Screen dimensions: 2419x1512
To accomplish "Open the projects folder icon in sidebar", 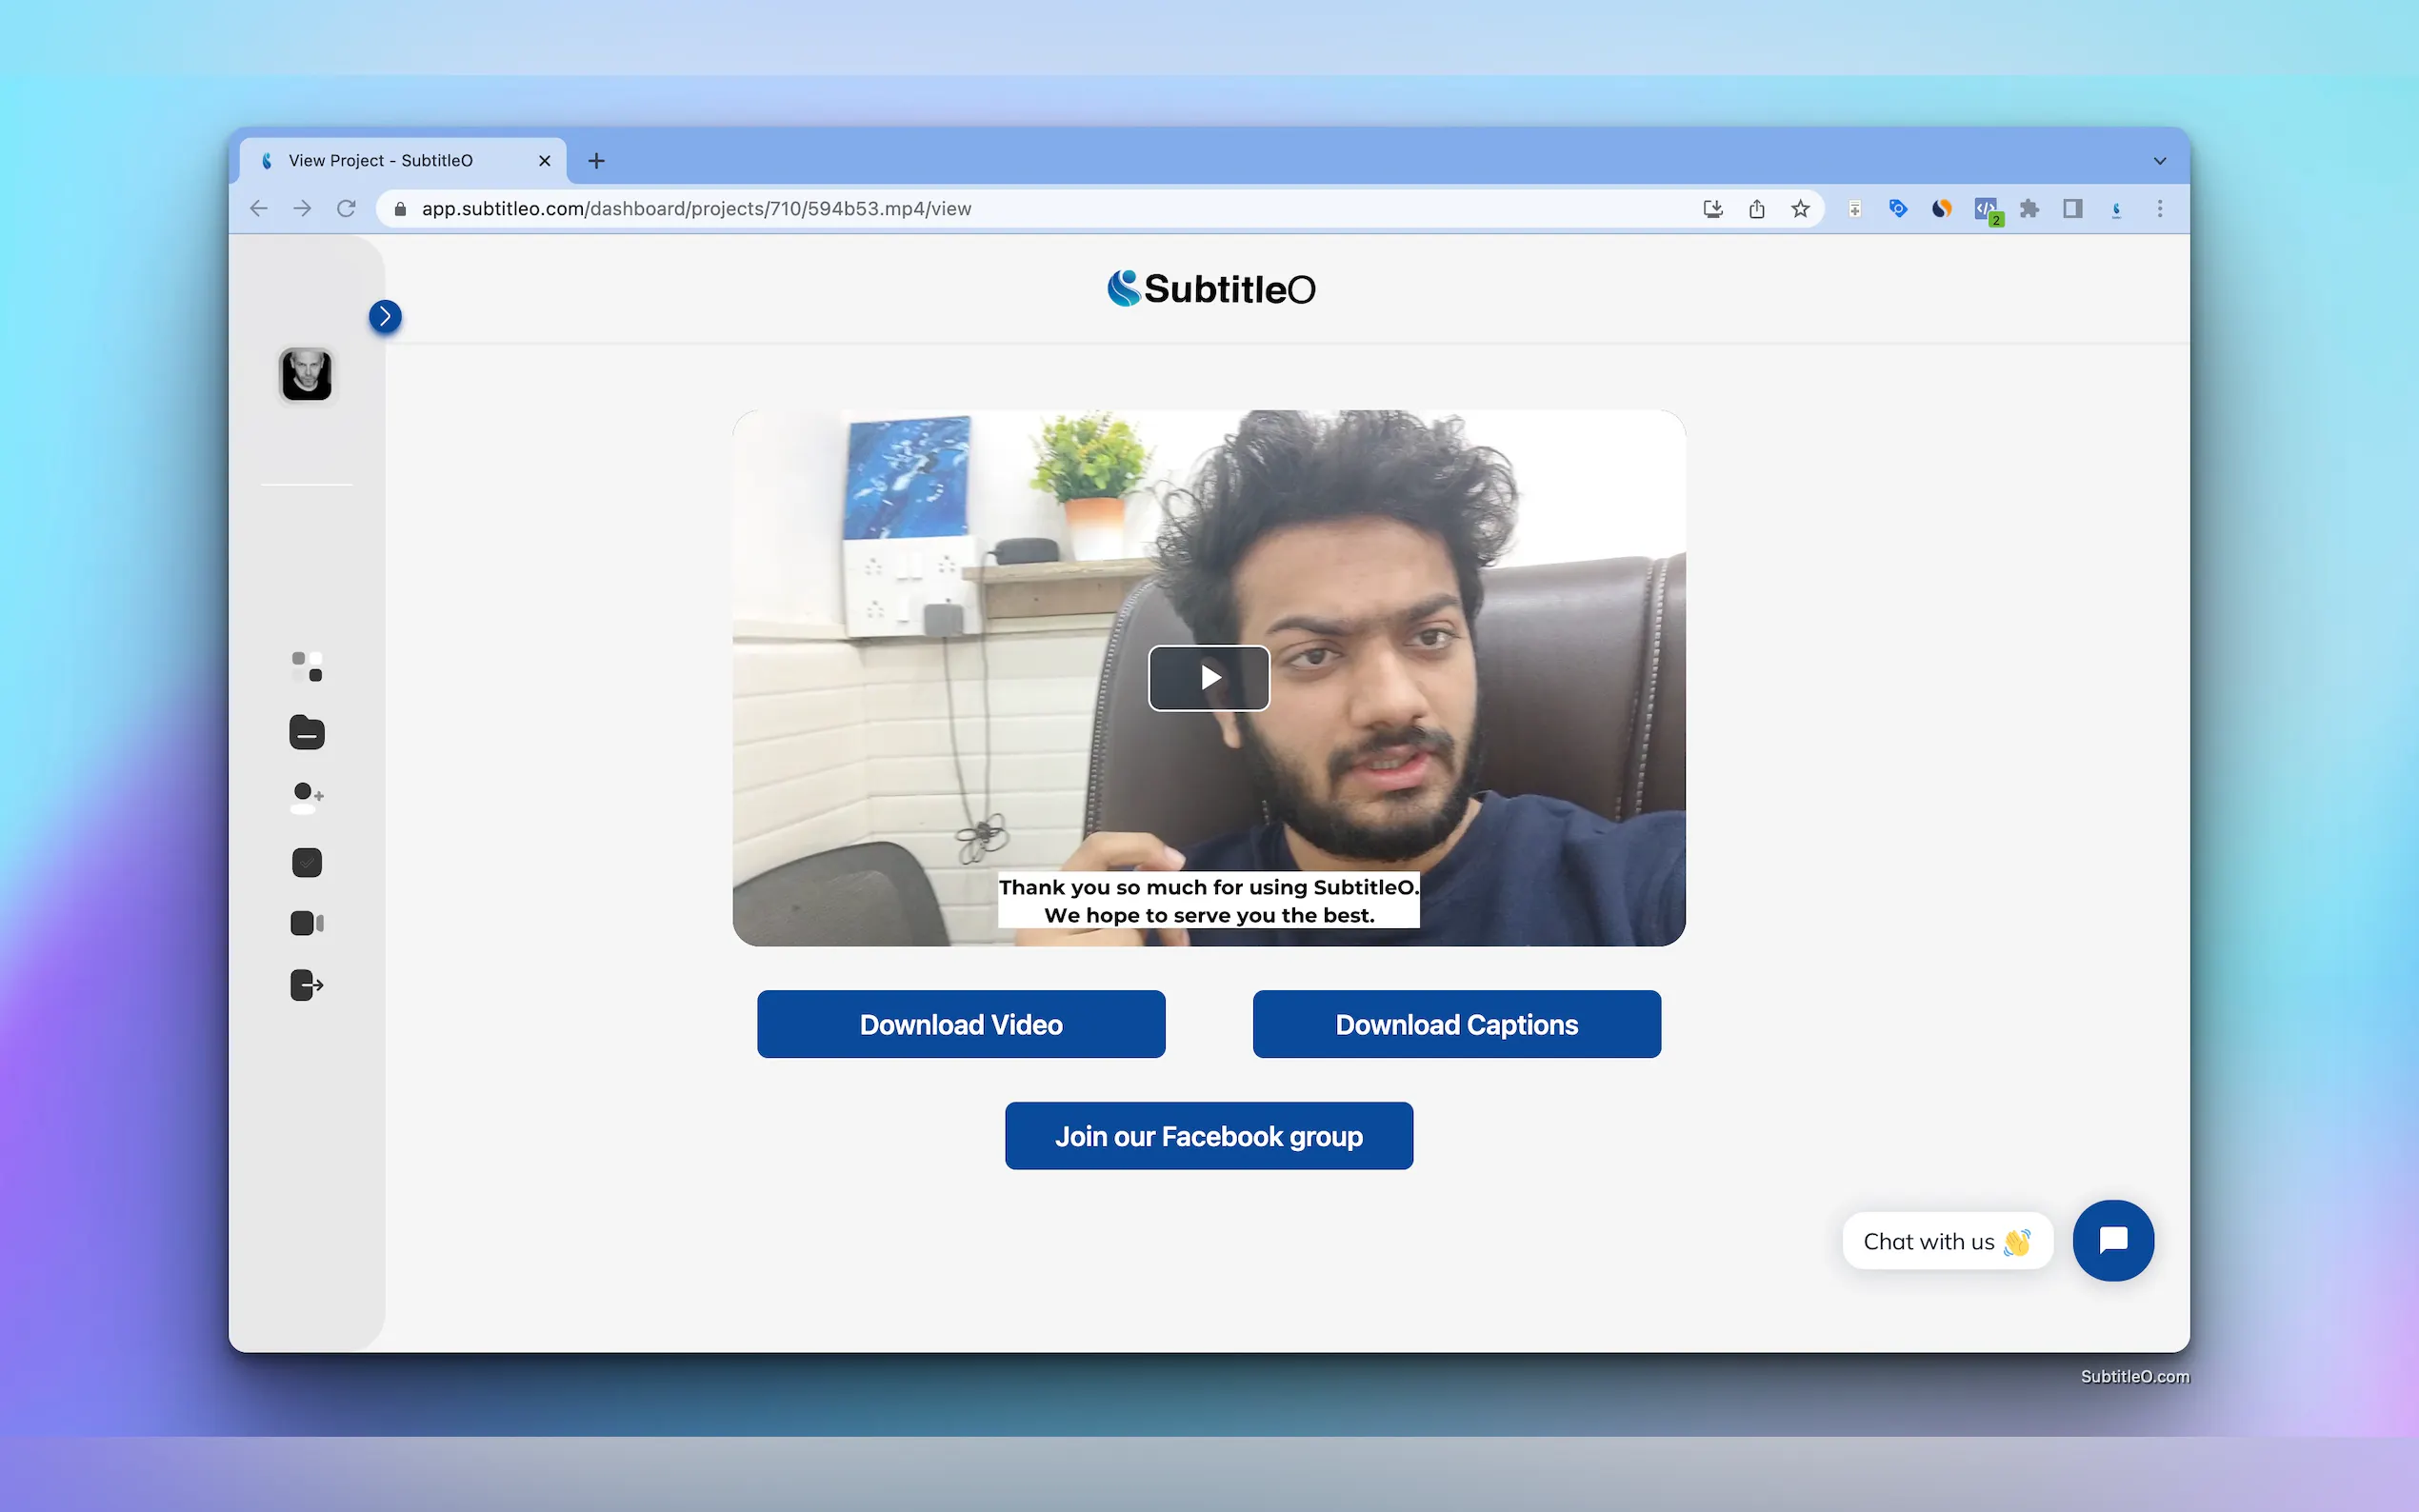I will [307, 732].
